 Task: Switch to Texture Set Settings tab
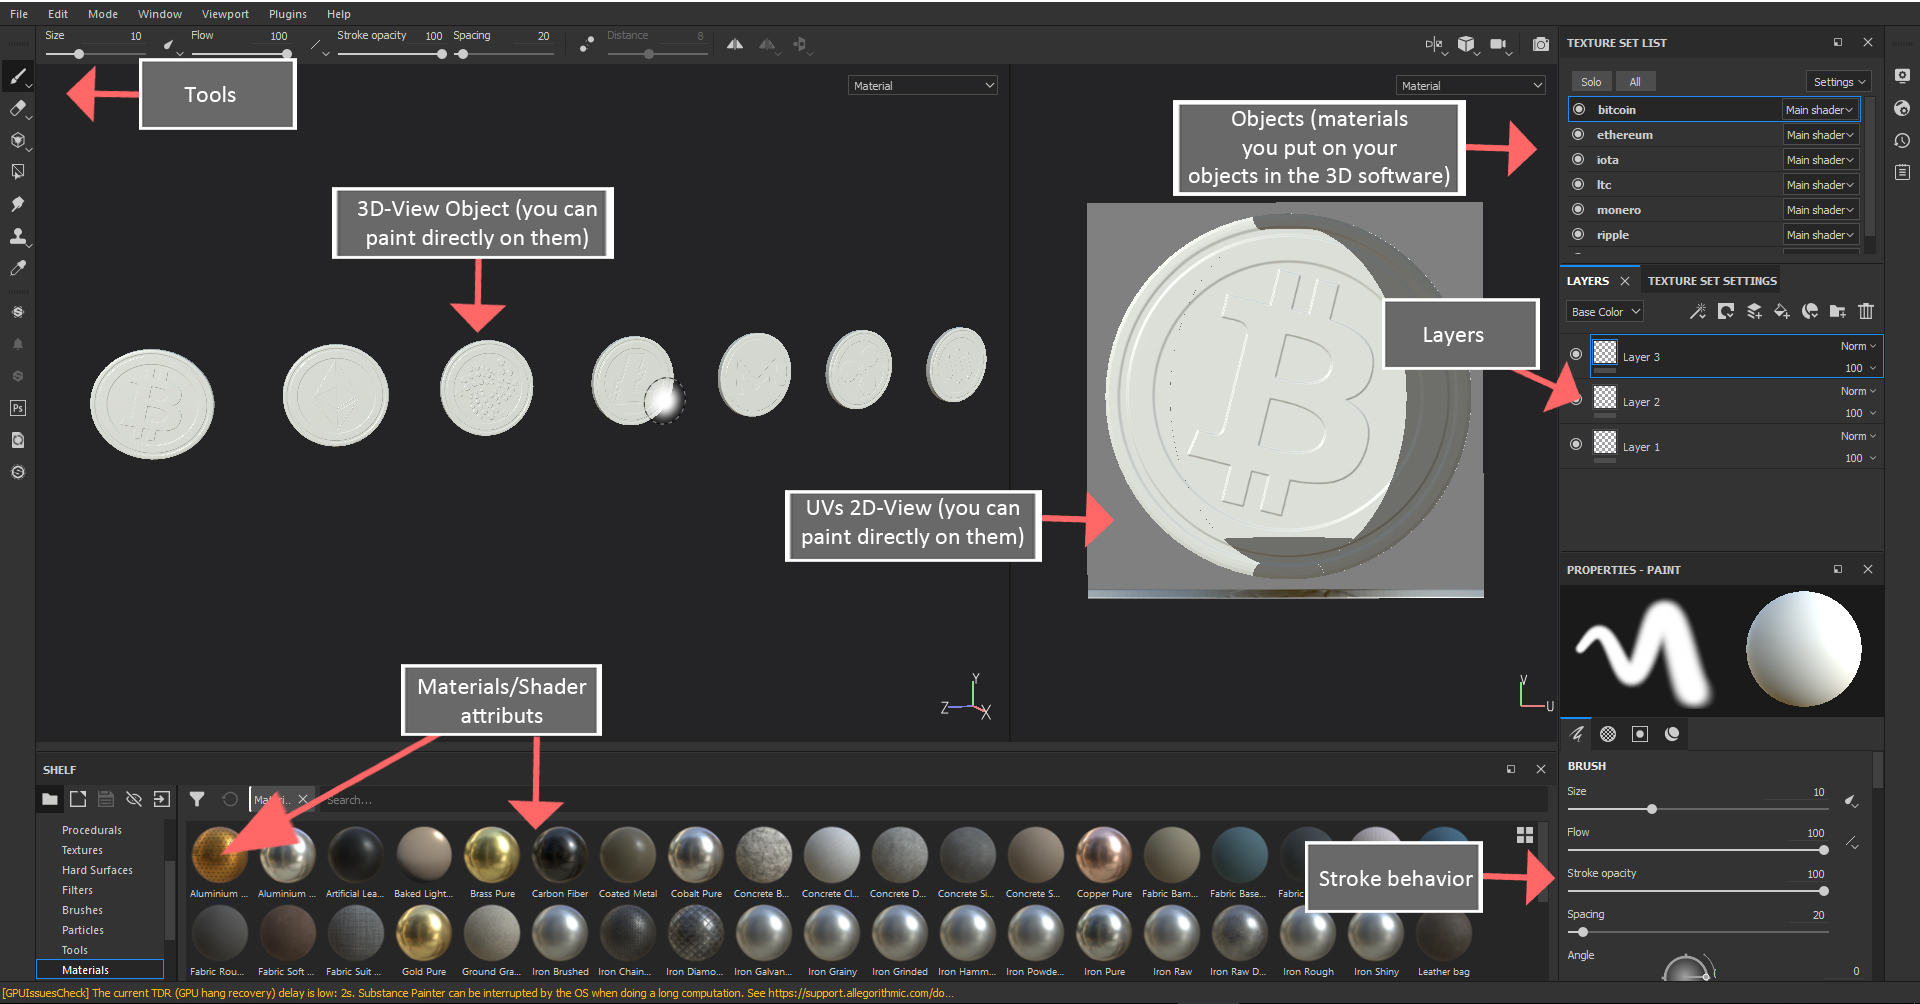pos(1712,281)
